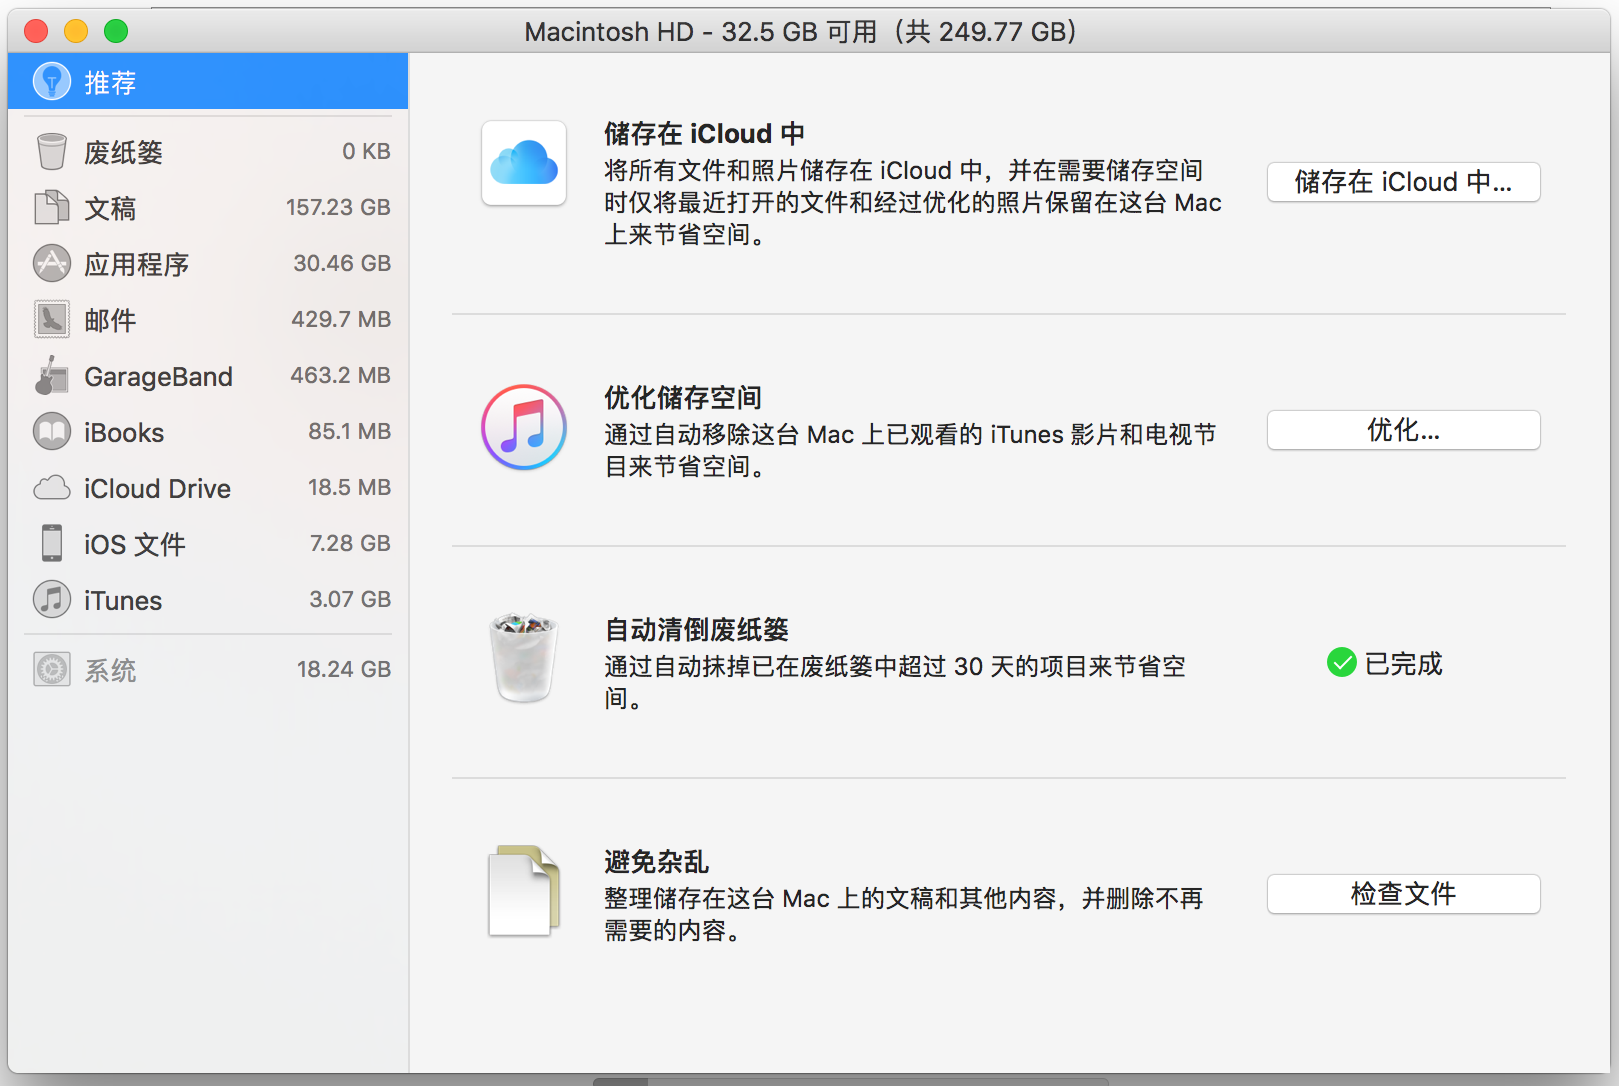Click the 储存在 iCloud 中… button
The width and height of the screenshot is (1619, 1086).
tap(1403, 182)
